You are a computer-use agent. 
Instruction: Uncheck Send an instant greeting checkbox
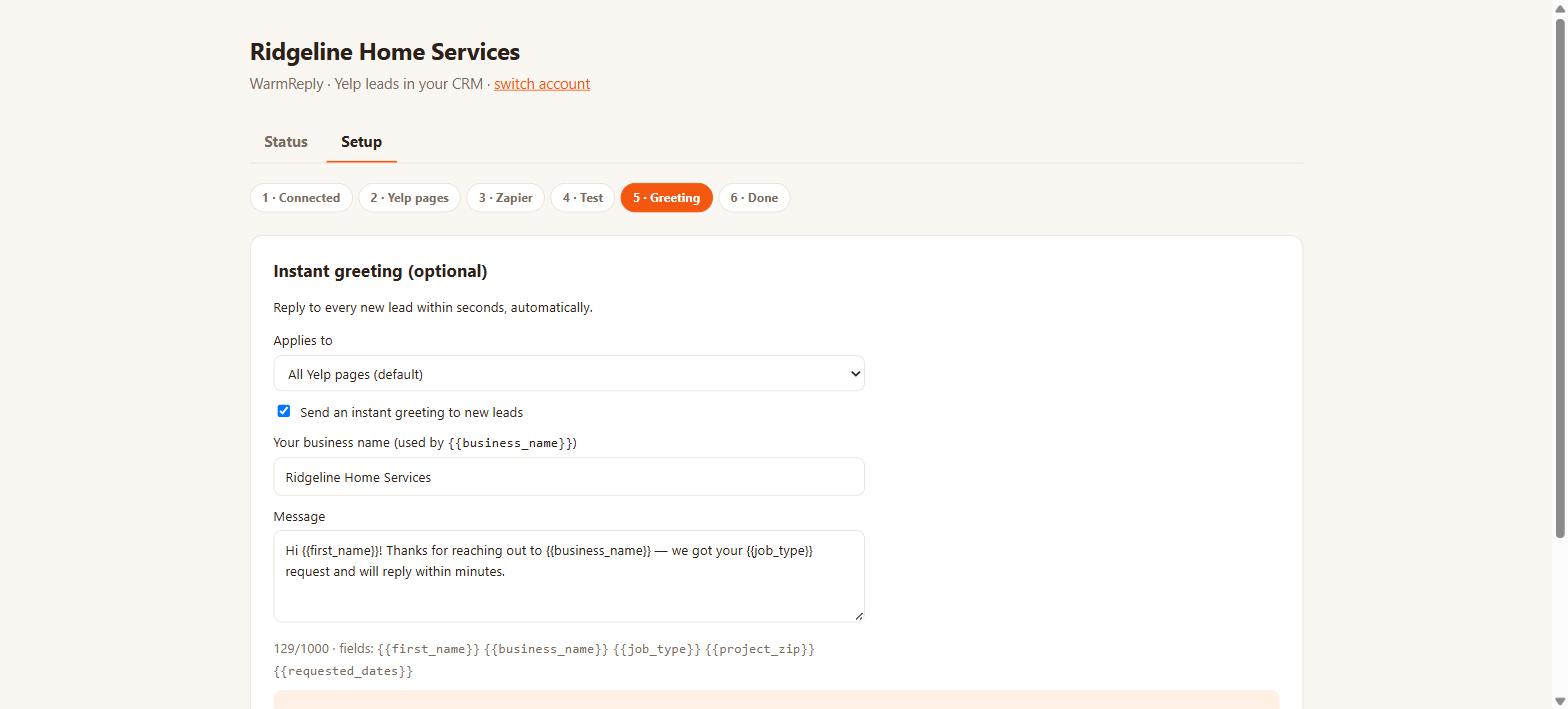pyautogui.click(x=284, y=411)
